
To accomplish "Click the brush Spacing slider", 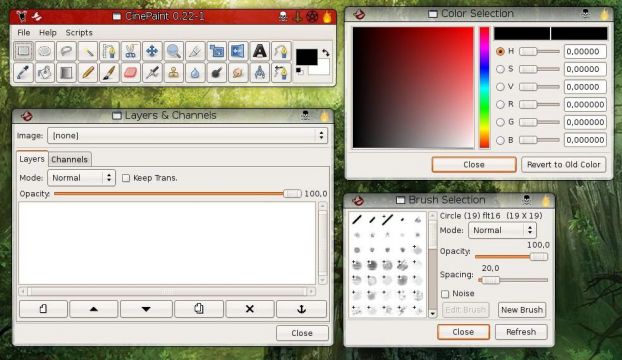I will tap(513, 280).
